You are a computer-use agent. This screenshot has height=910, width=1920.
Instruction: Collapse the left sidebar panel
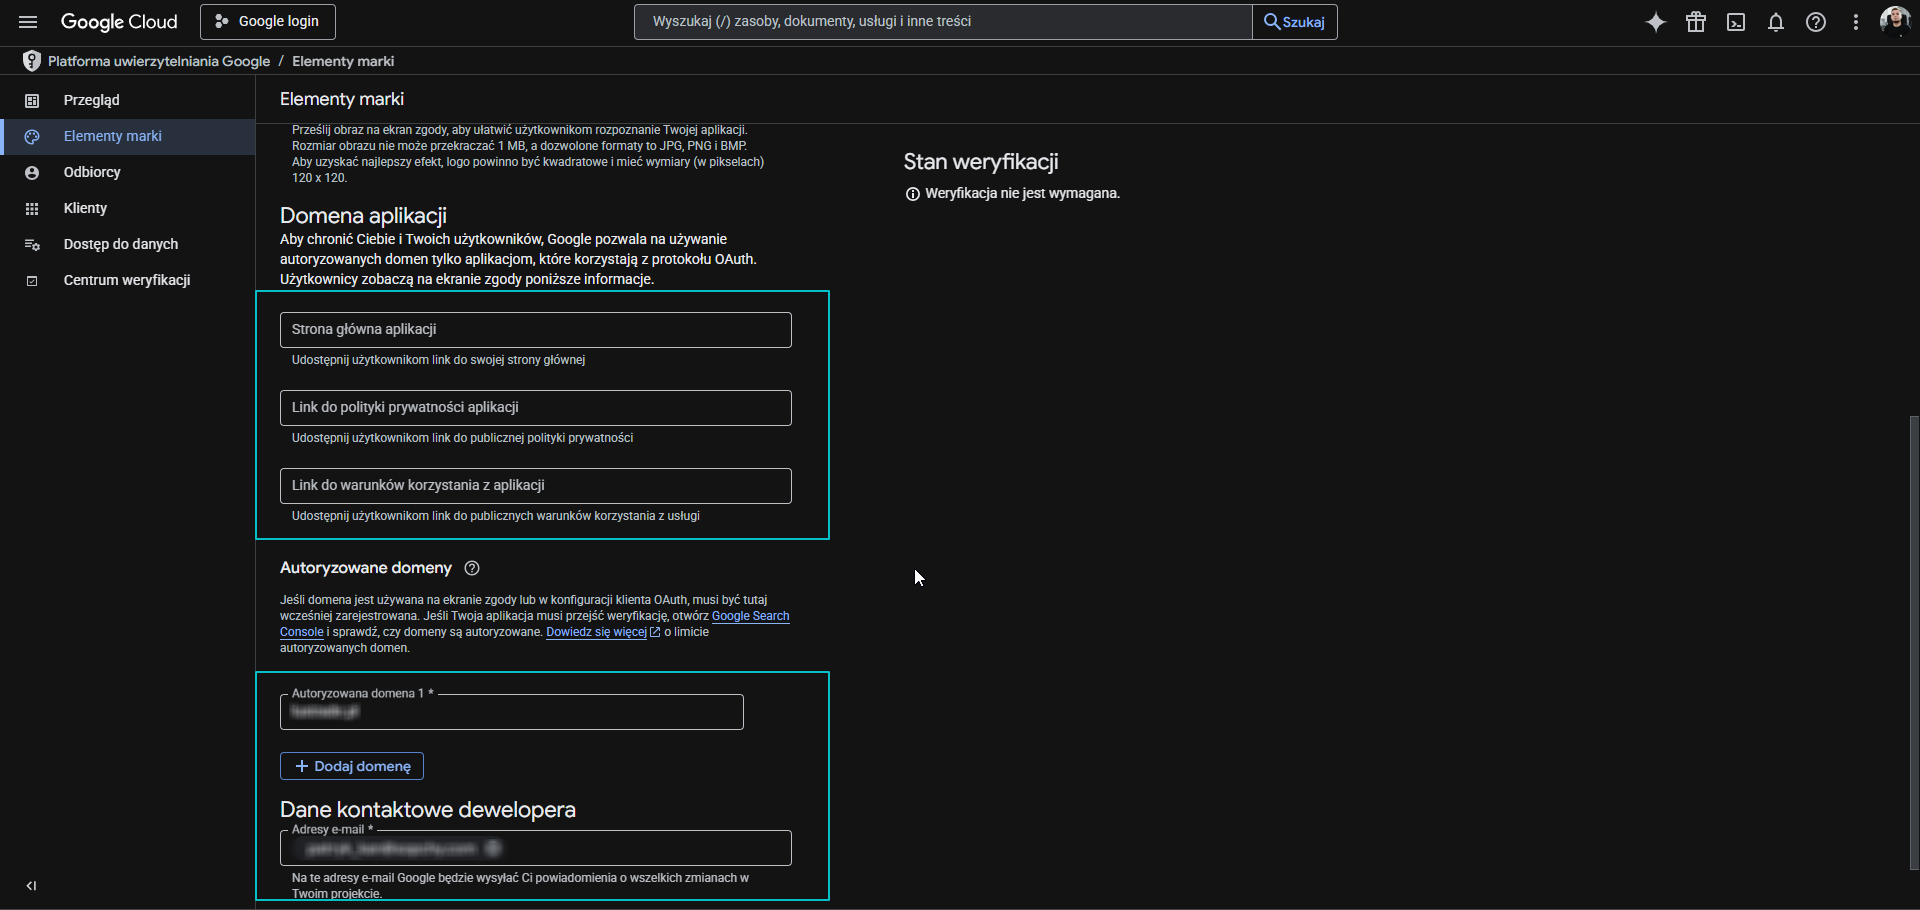pyautogui.click(x=31, y=885)
